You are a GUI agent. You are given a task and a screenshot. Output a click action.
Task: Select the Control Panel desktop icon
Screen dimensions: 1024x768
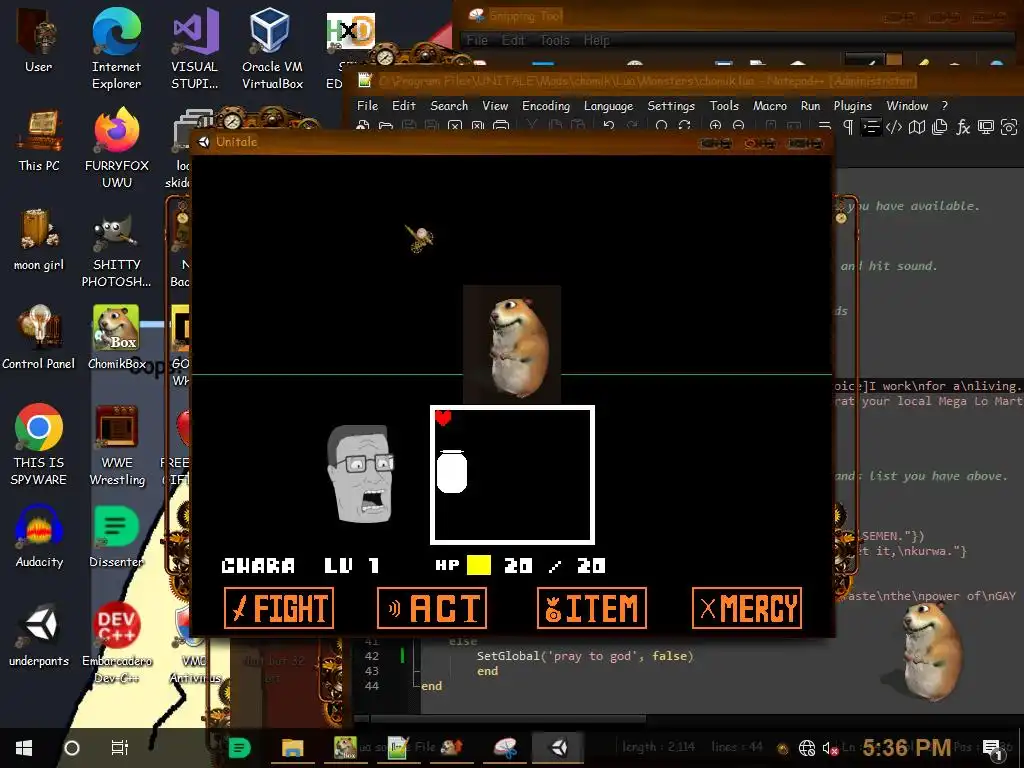(39, 338)
